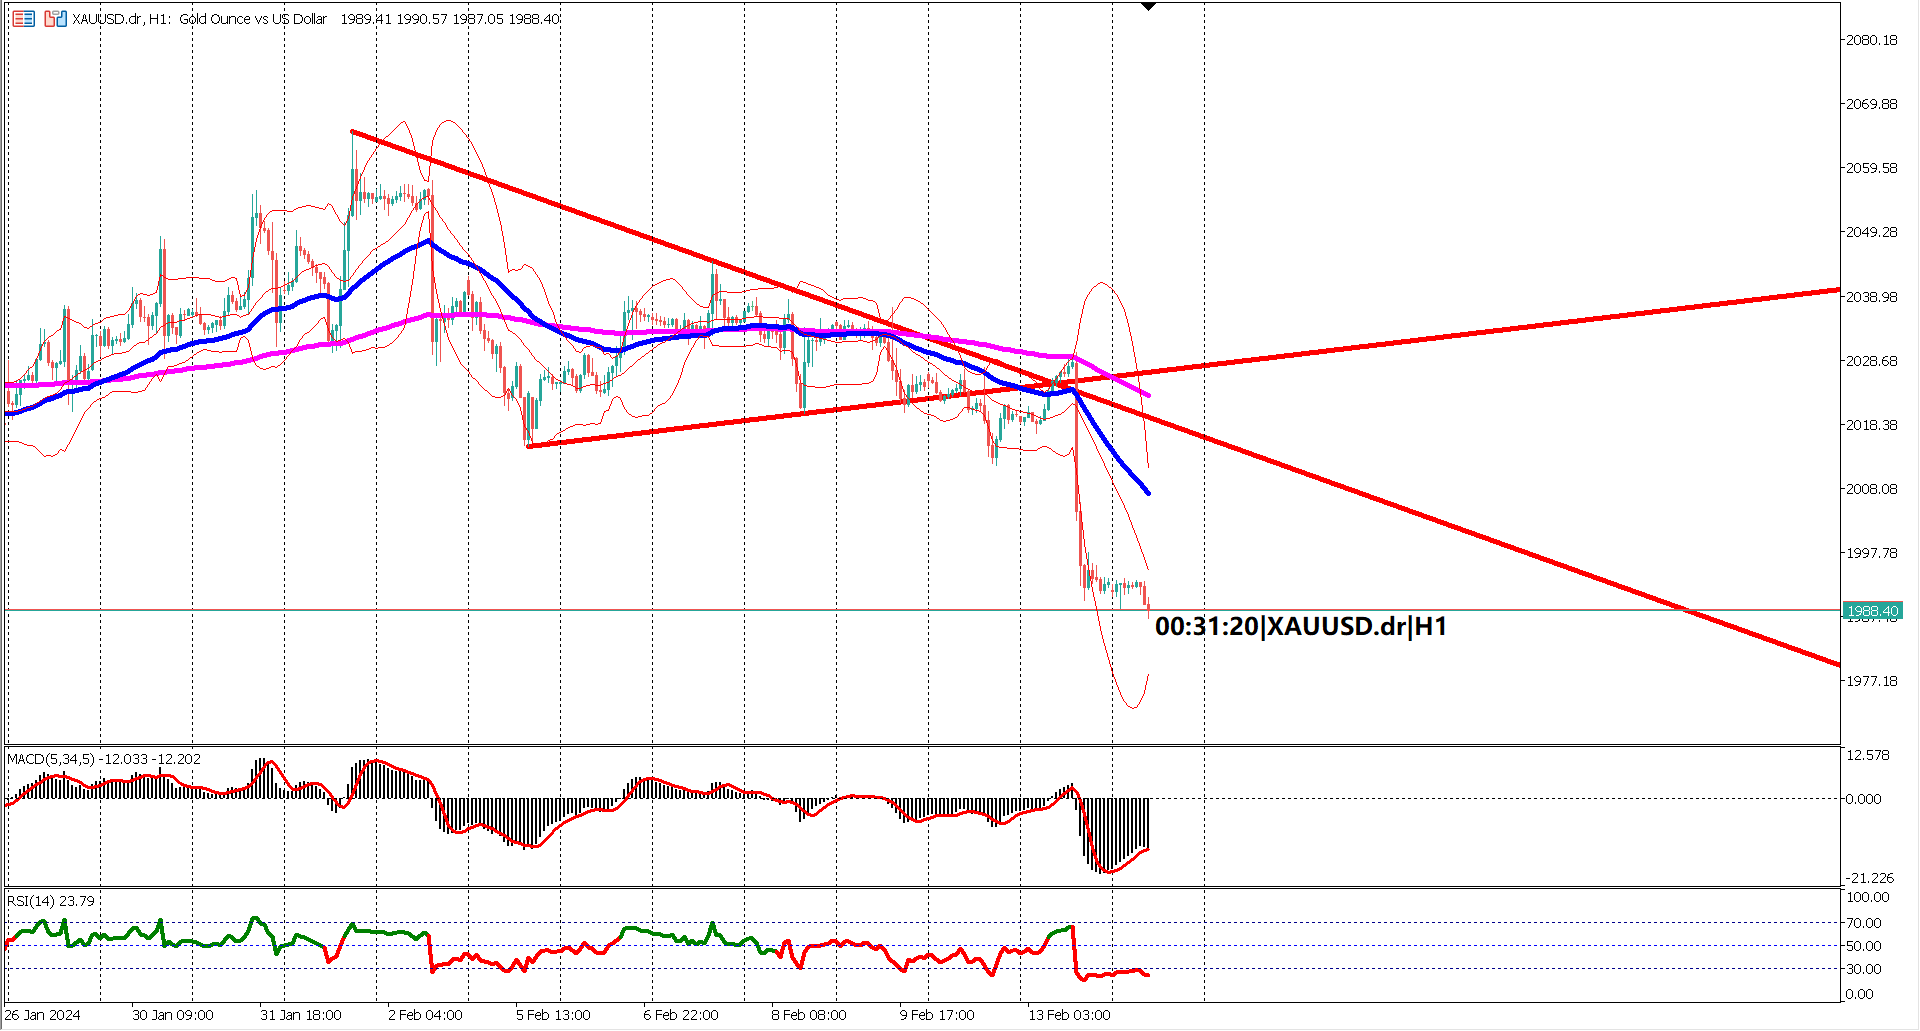Click the red-blue list icon in top-left corner
Image resolution: width=1920 pixels, height=1031 pixels.
point(23,18)
